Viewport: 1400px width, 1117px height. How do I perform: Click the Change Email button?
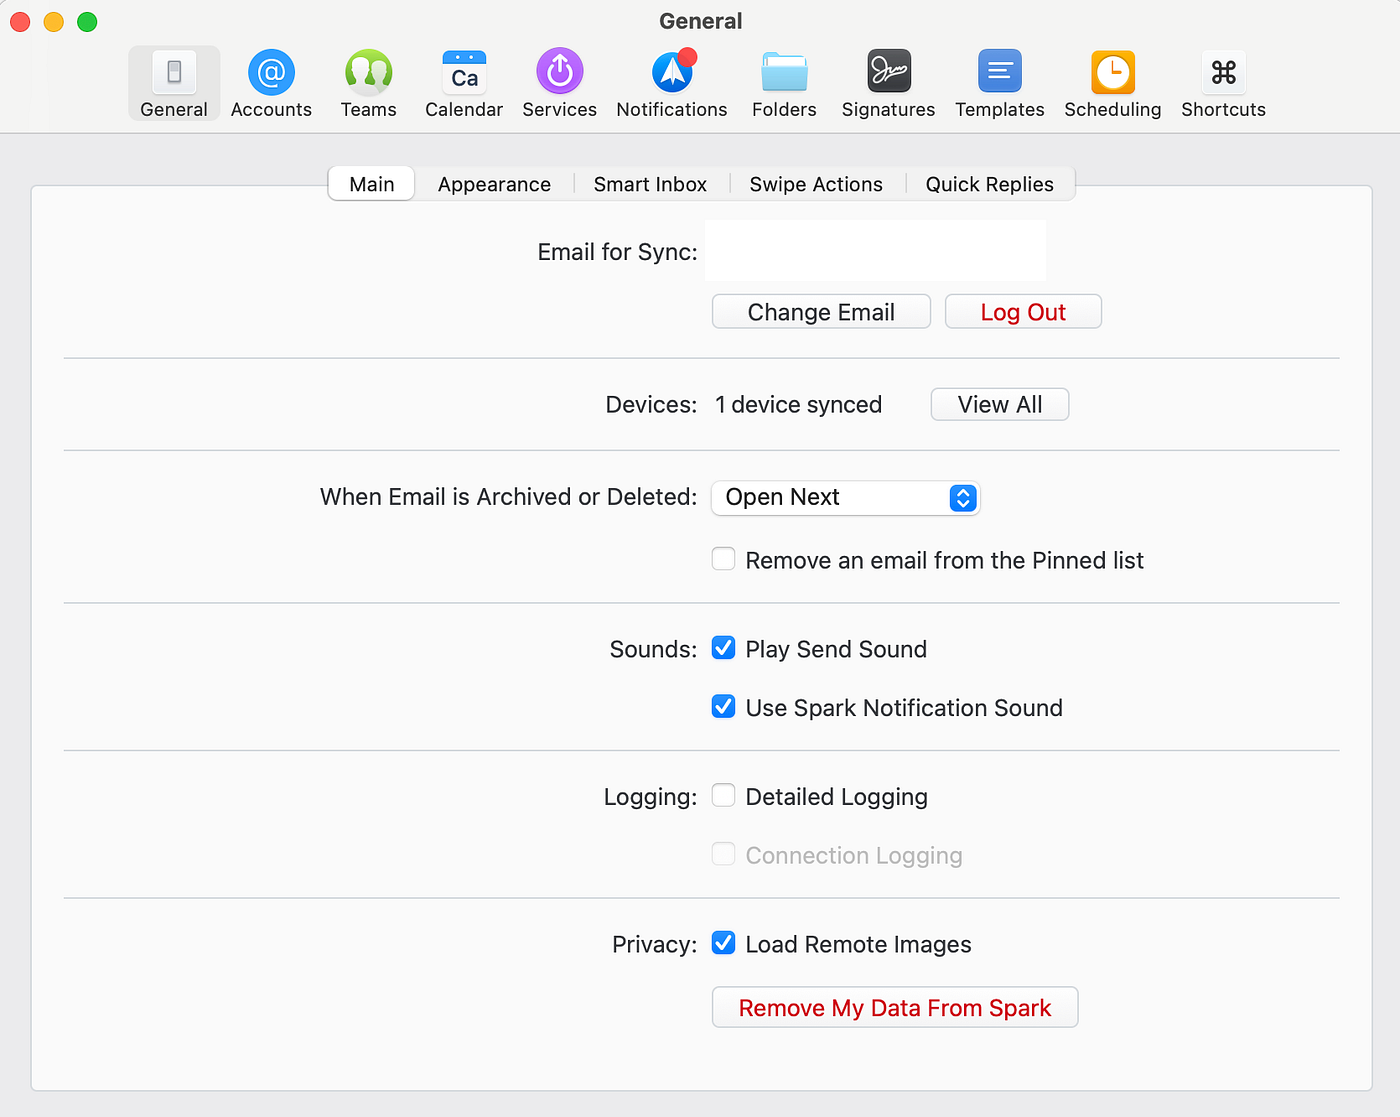[820, 311]
